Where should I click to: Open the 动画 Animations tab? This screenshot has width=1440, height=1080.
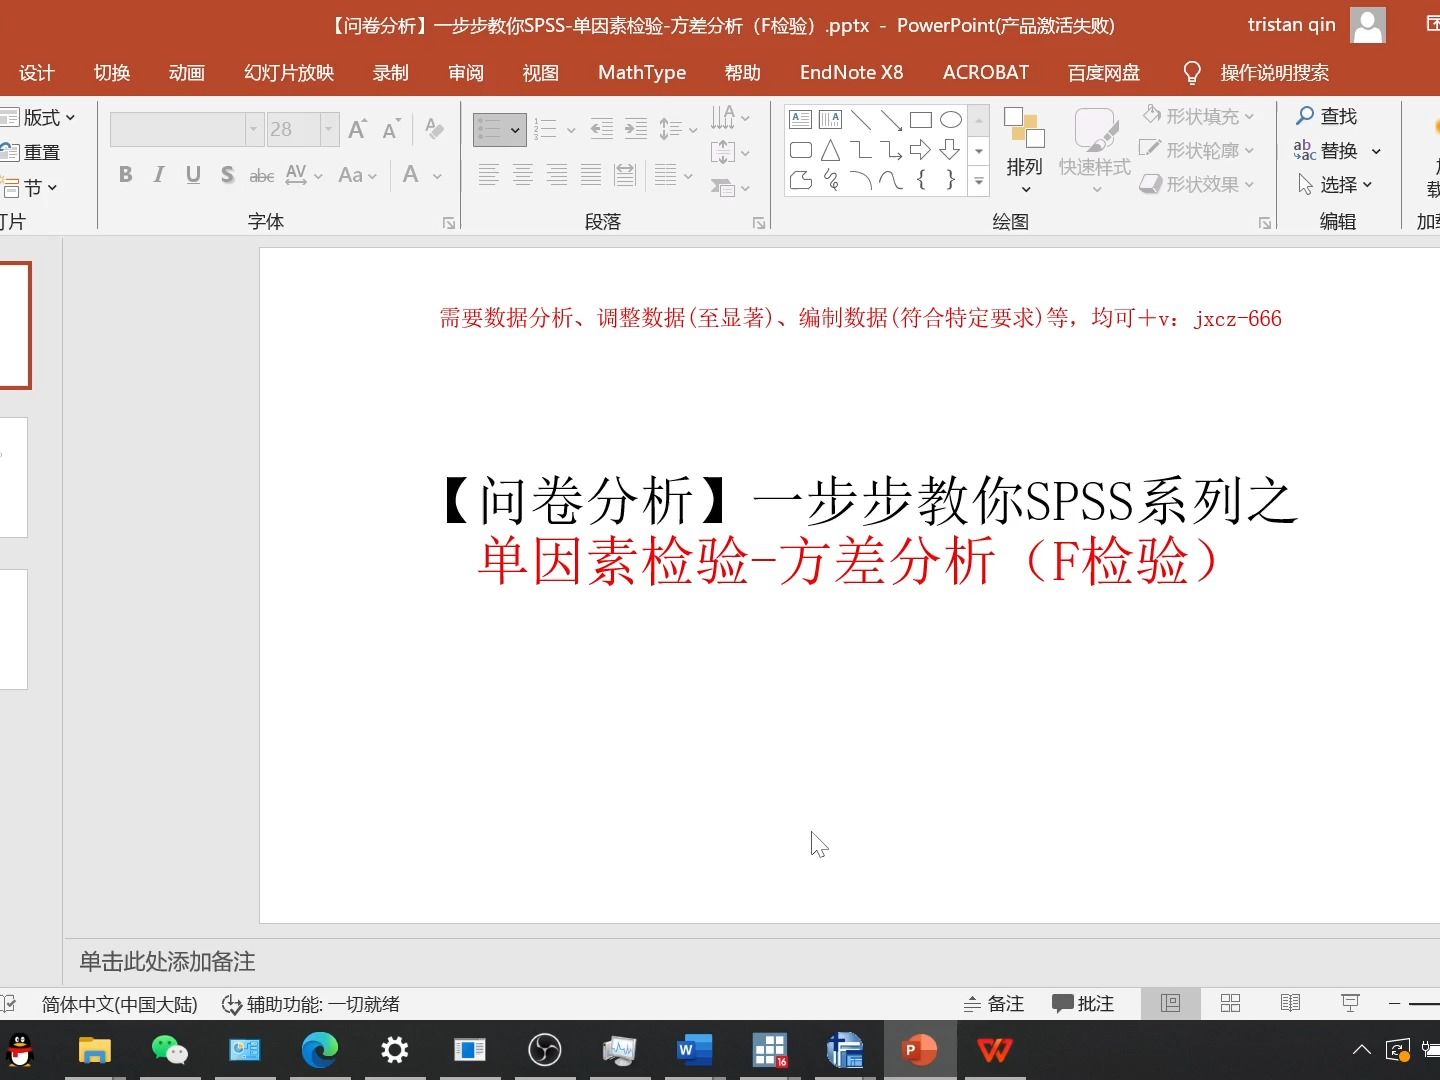click(187, 73)
